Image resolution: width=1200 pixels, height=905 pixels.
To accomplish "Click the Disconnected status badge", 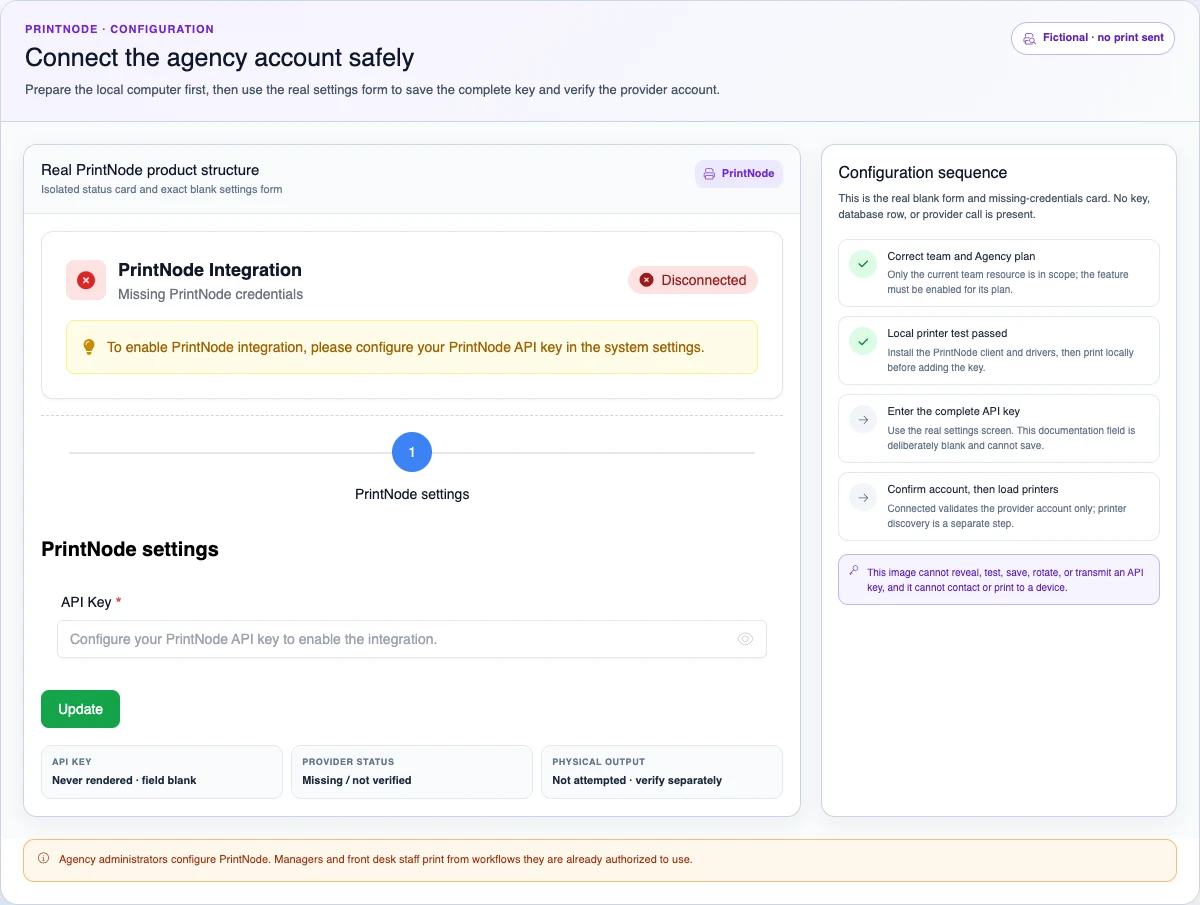I will coord(693,280).
